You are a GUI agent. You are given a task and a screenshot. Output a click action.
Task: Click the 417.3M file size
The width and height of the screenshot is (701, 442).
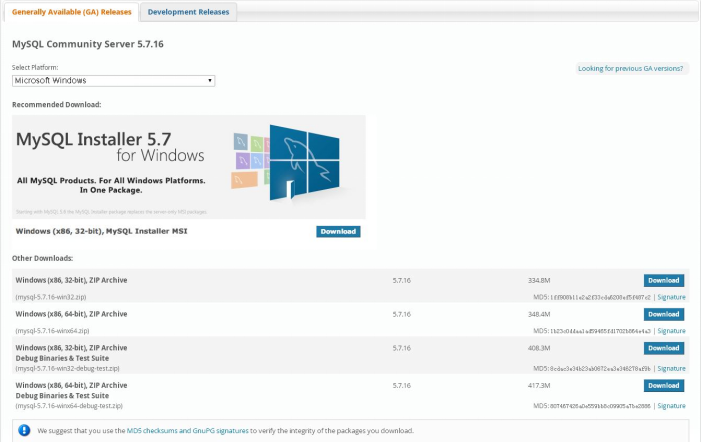tap(539, 386)
